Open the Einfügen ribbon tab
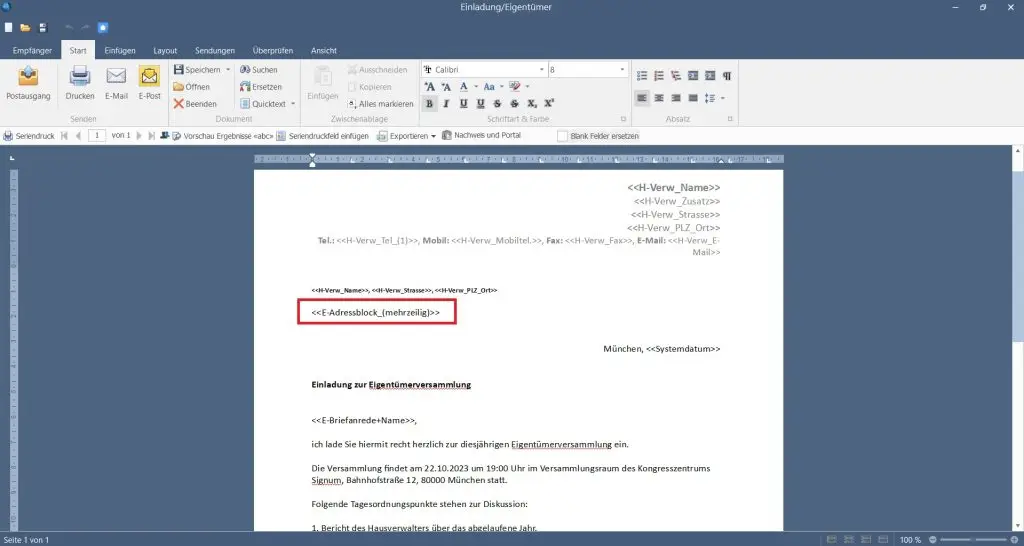Image resolution: width=1024 pixels, height=546 pixels. [120, 50]
